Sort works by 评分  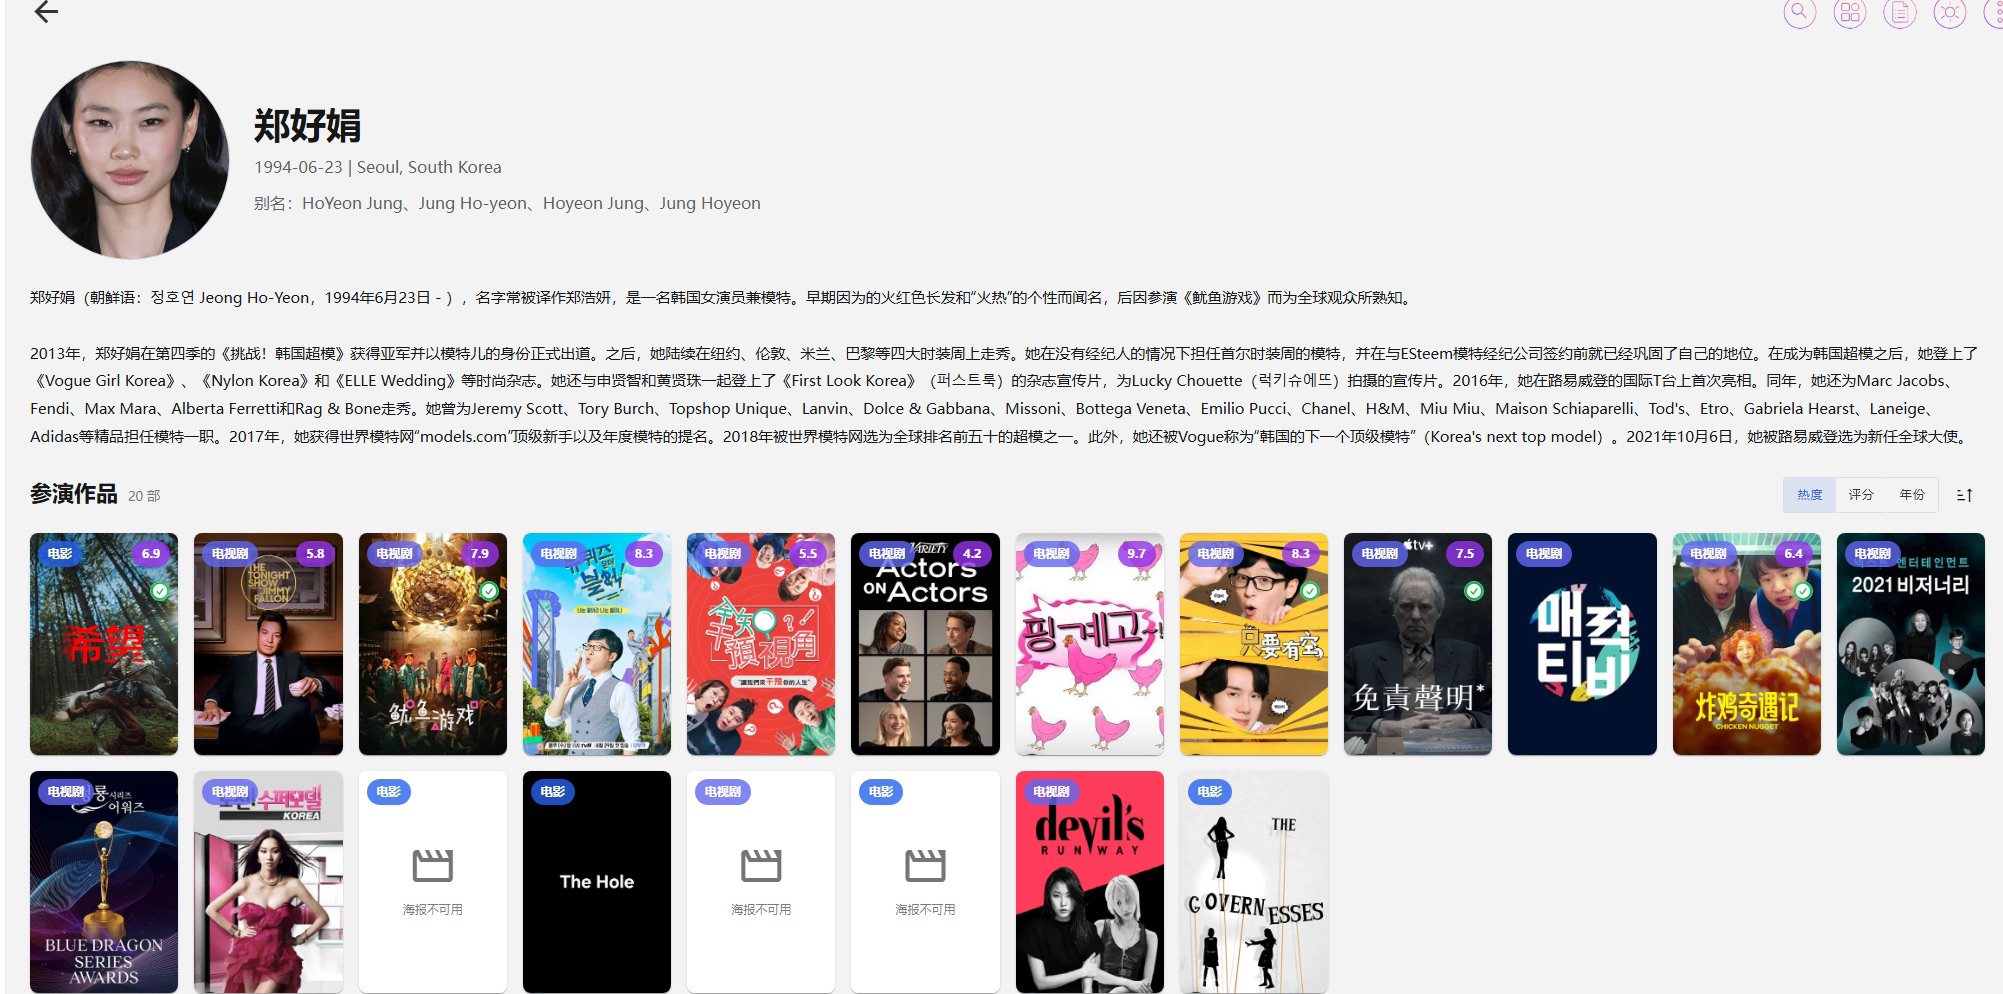(x=1860, y=495)
